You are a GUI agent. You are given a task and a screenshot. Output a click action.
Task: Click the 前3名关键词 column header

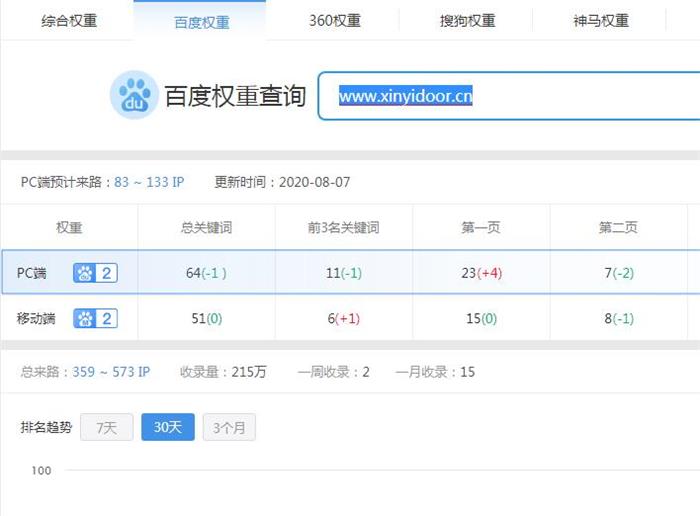[344, 228]
